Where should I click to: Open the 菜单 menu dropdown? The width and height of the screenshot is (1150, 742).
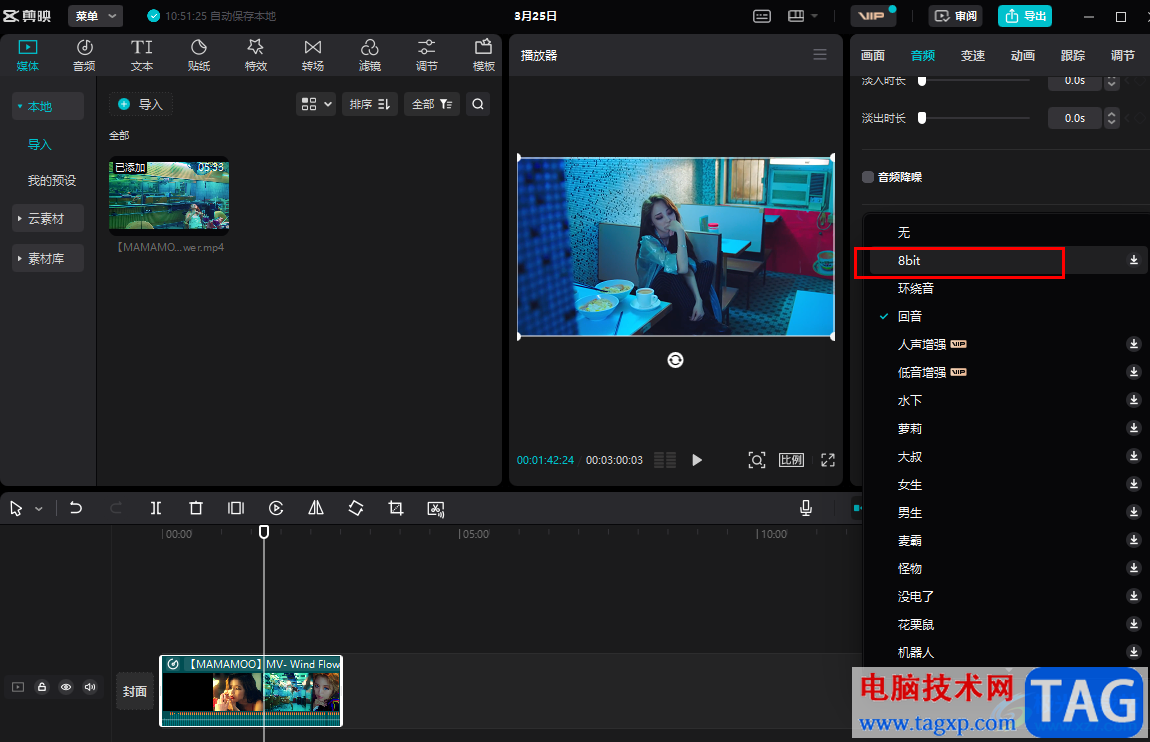point(95,16)
